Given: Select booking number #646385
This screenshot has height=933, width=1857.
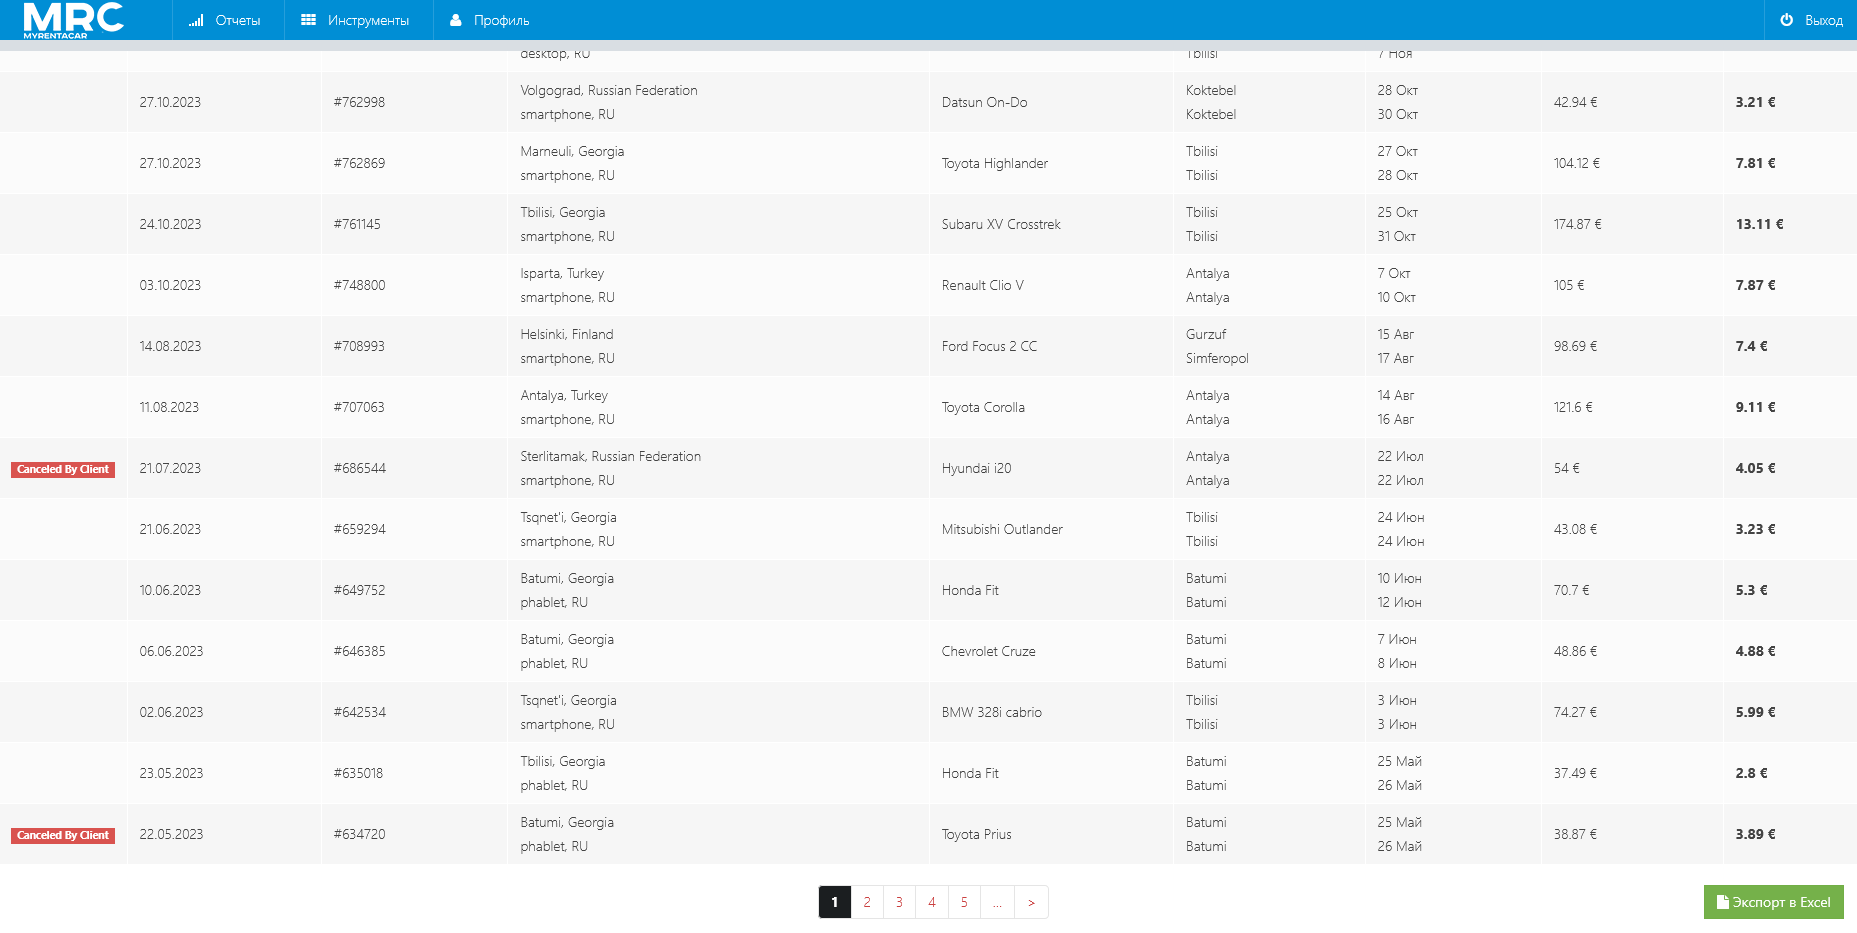Looking at the screenshot, I should click(x=359, y=651).
